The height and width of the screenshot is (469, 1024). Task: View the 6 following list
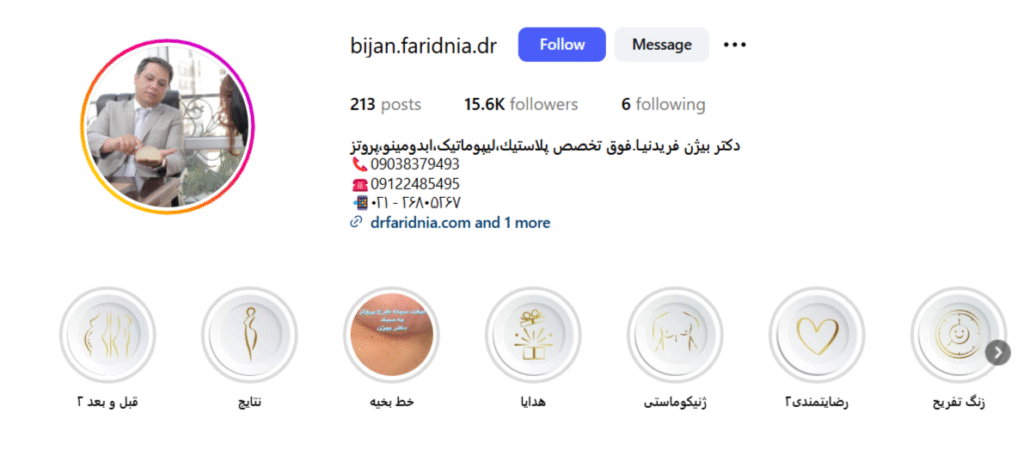pos(664,105)
